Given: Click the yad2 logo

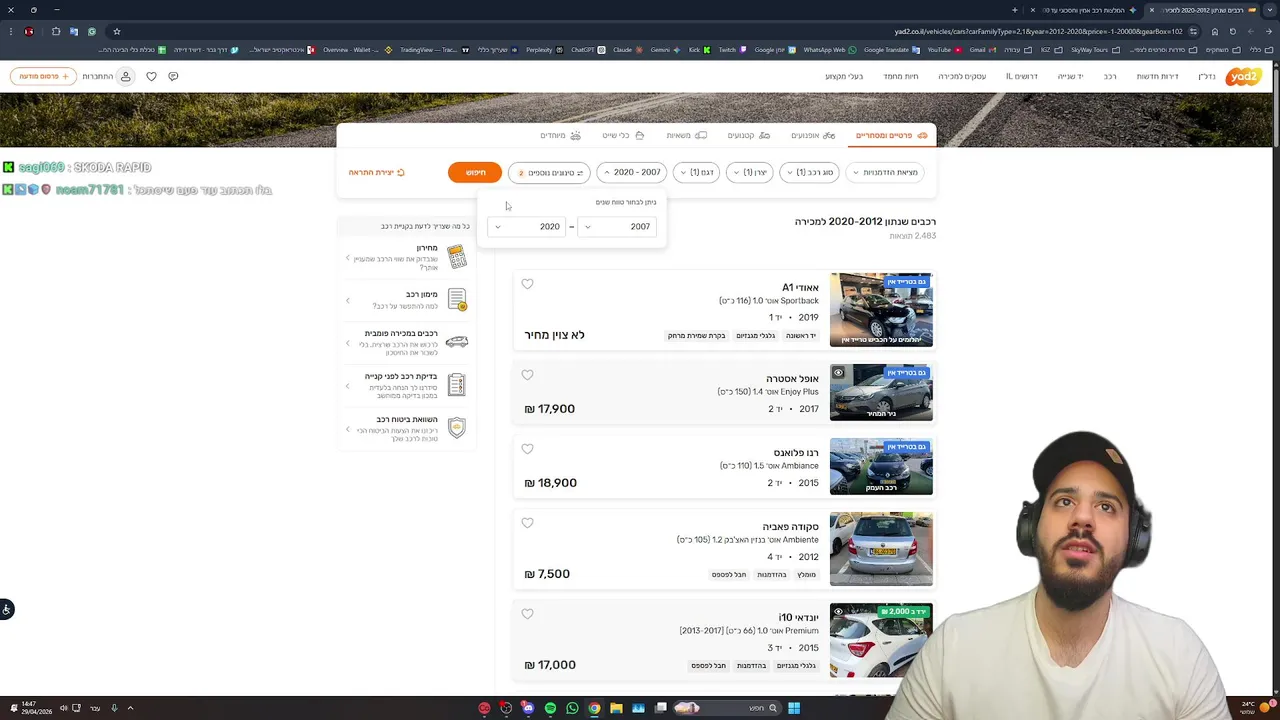Looking at the screenshot, I should [x=1244, y=76].
